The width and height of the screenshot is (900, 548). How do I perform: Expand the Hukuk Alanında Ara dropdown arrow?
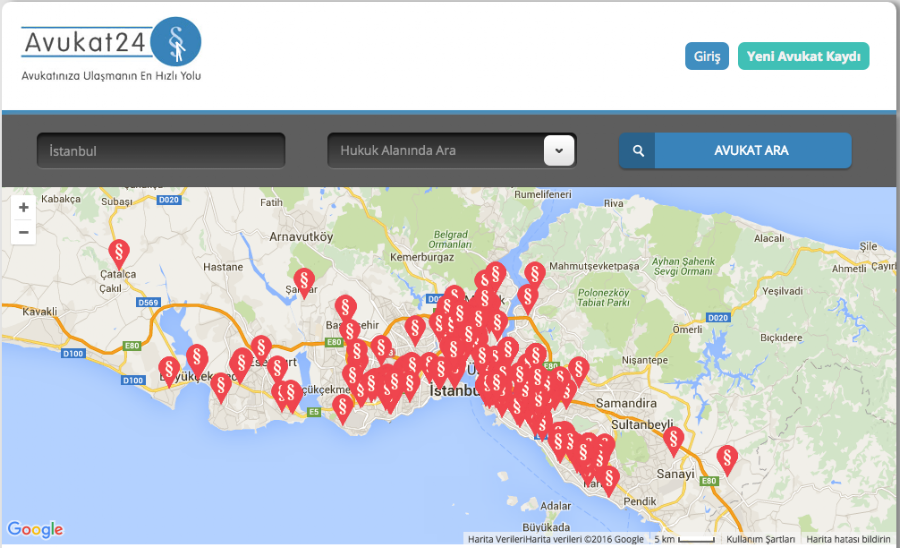point(558,151)
